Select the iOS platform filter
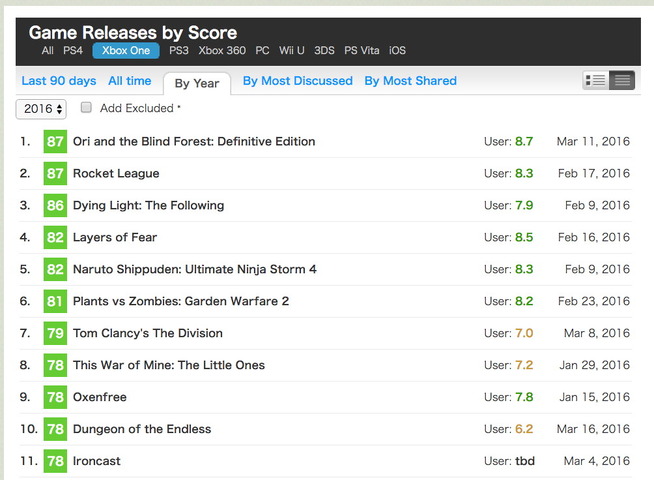Viewport: 654px width, 480px height. coord(397,50)
